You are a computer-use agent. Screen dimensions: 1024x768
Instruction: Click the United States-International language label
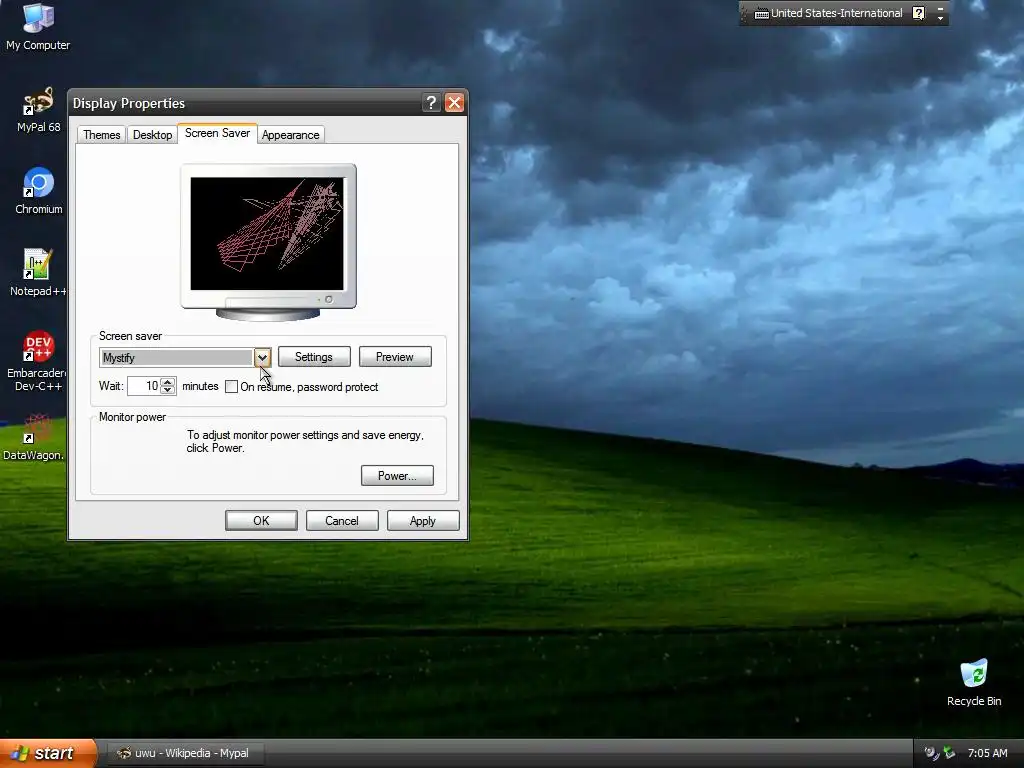836,13
